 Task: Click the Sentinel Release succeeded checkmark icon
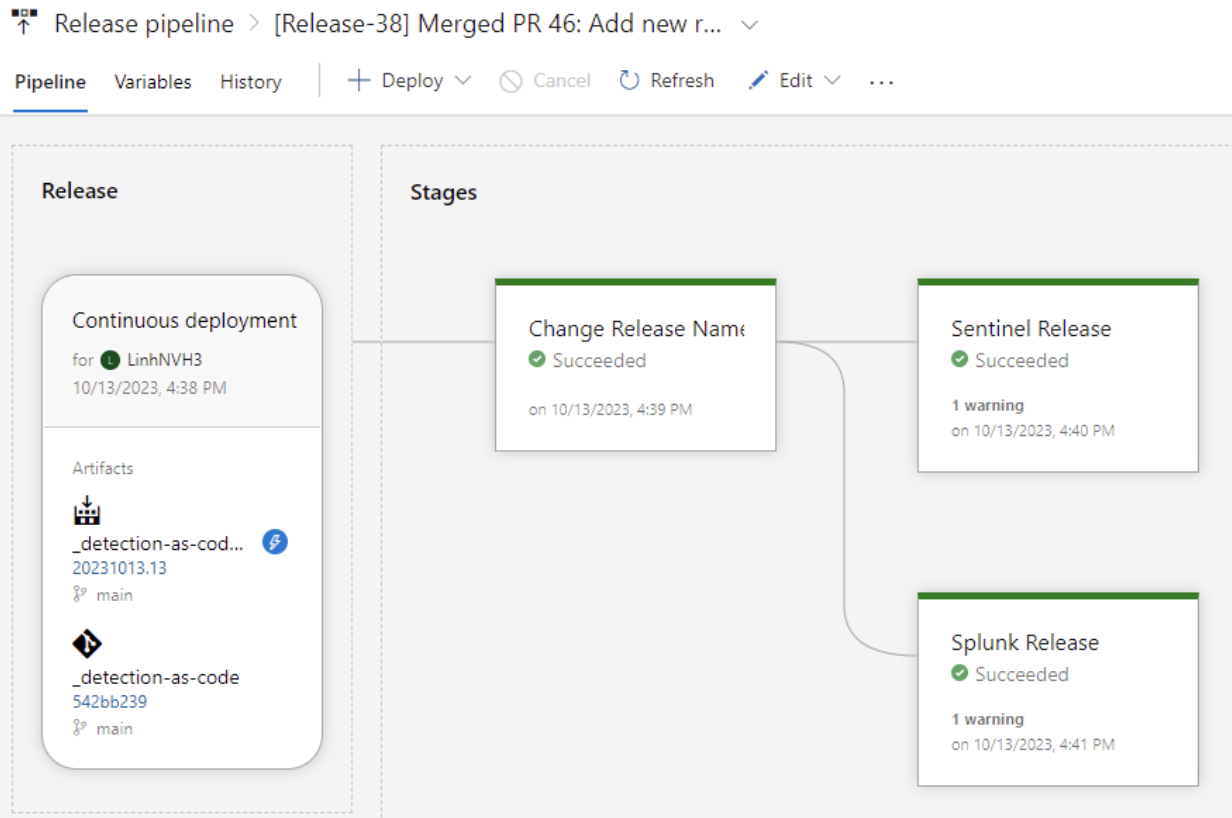coord(960,360)
